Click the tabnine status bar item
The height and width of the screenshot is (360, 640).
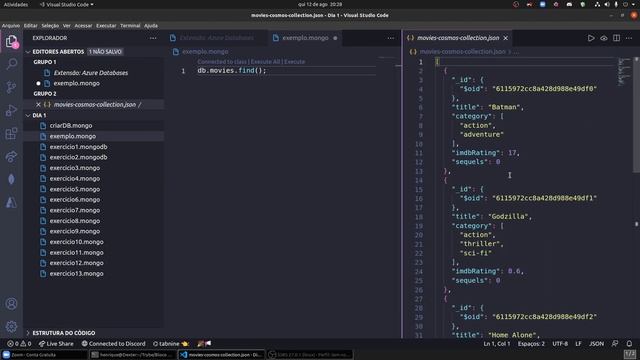[x=171, y=344]
